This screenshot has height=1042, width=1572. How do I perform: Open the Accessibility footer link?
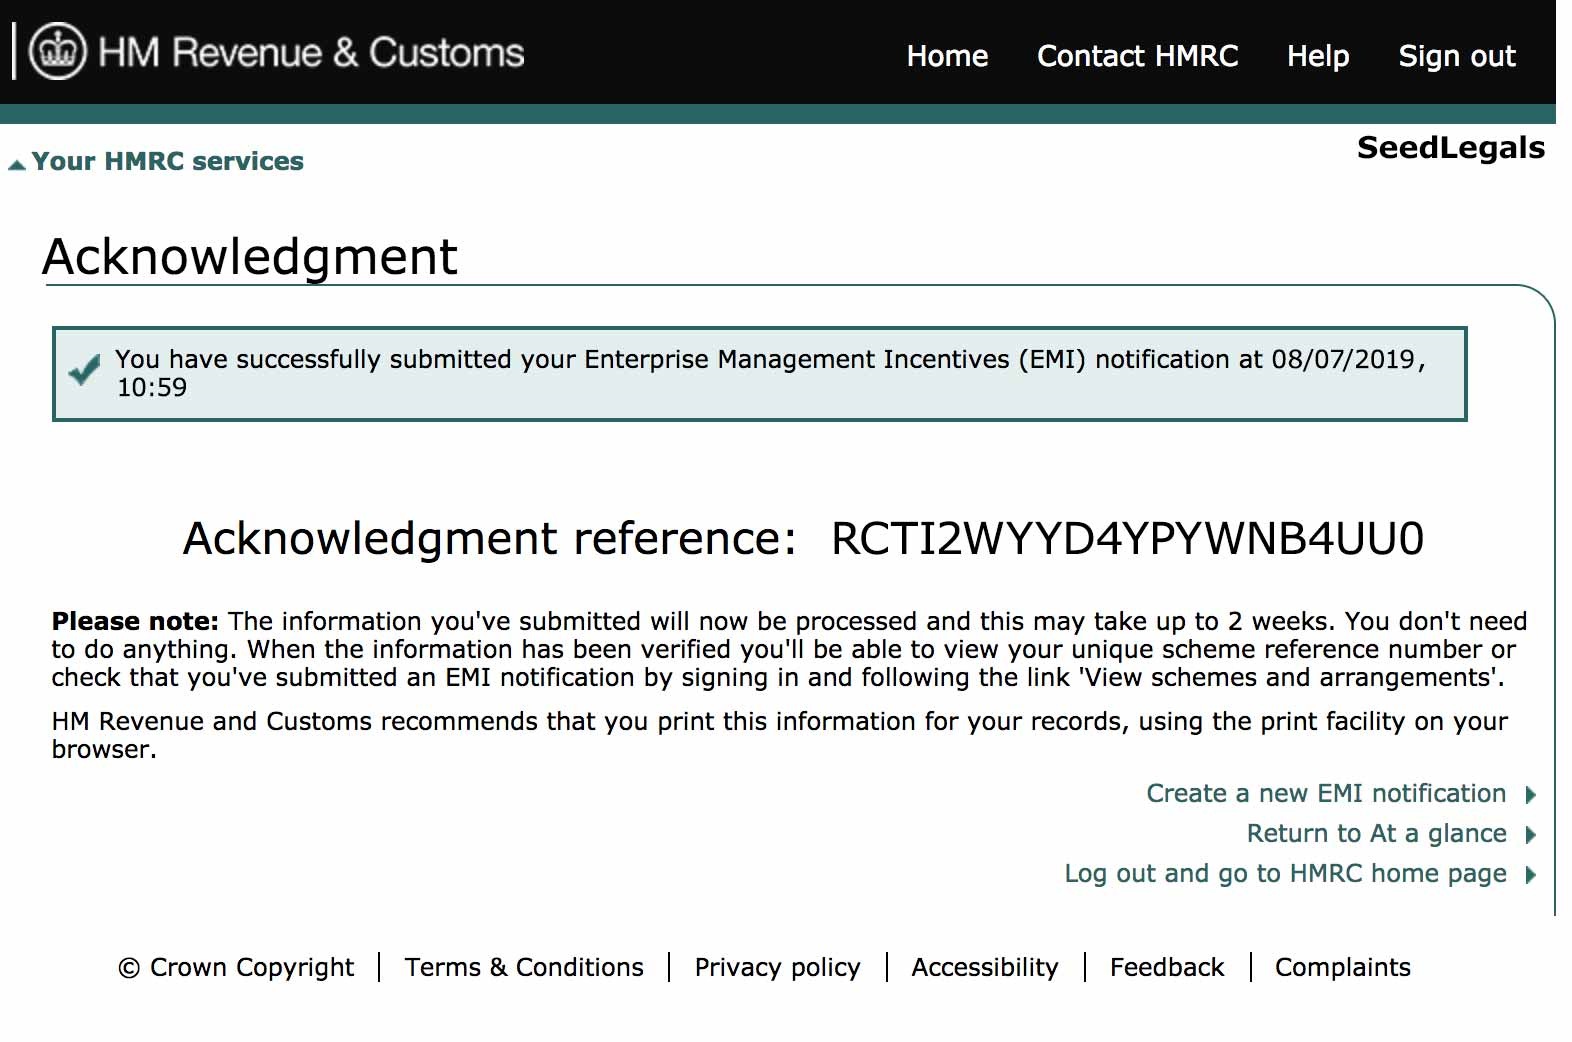(984, 968)
